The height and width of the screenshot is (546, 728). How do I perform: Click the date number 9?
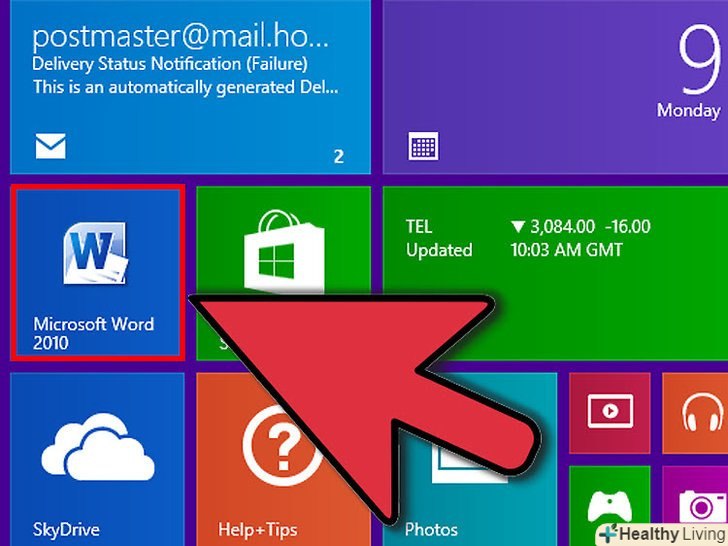pos(700,59)
